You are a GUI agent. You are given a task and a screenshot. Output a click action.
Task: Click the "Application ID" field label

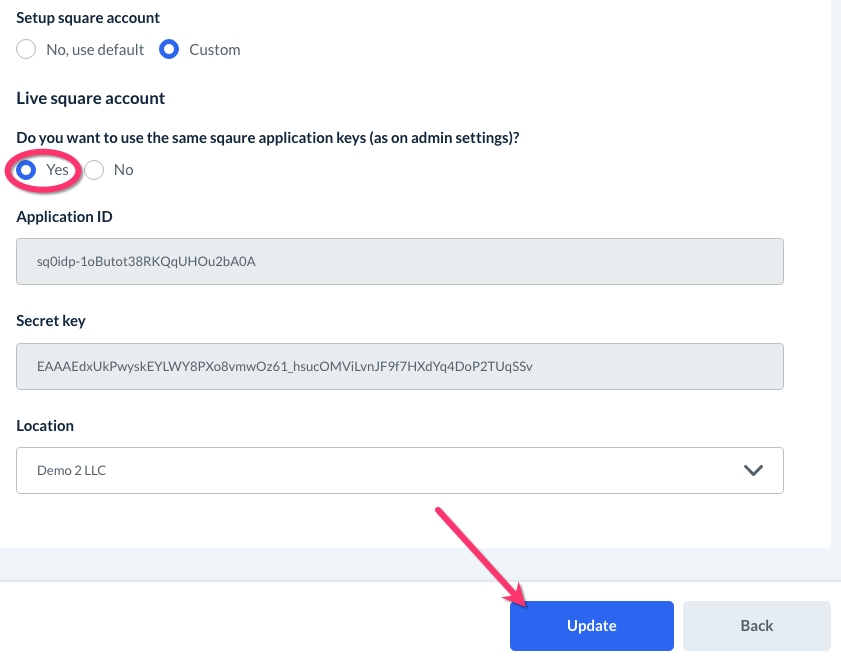pyautogui.click(x=64, y=217)
